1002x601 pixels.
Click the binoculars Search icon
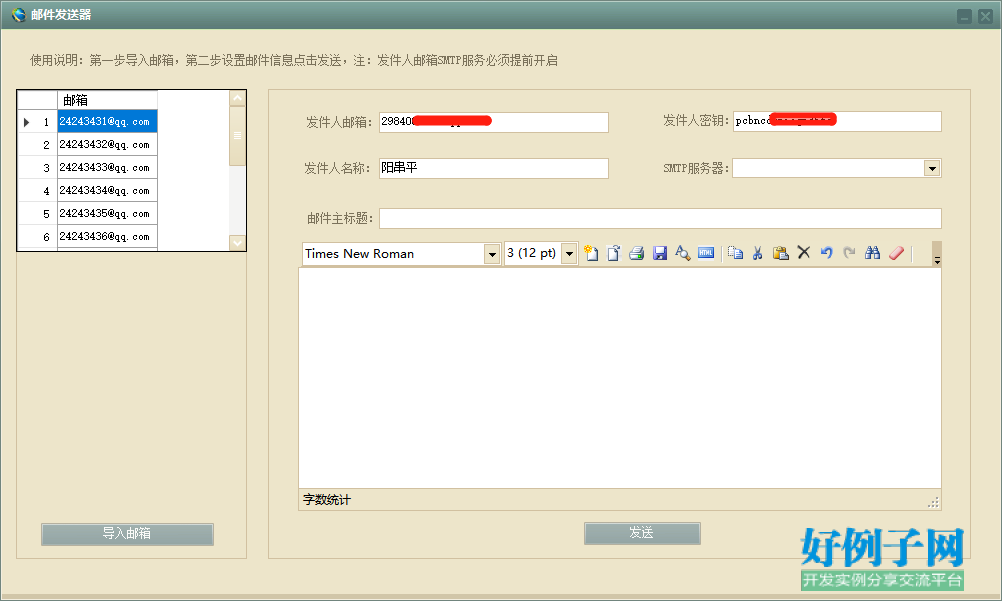click(873, 253)
